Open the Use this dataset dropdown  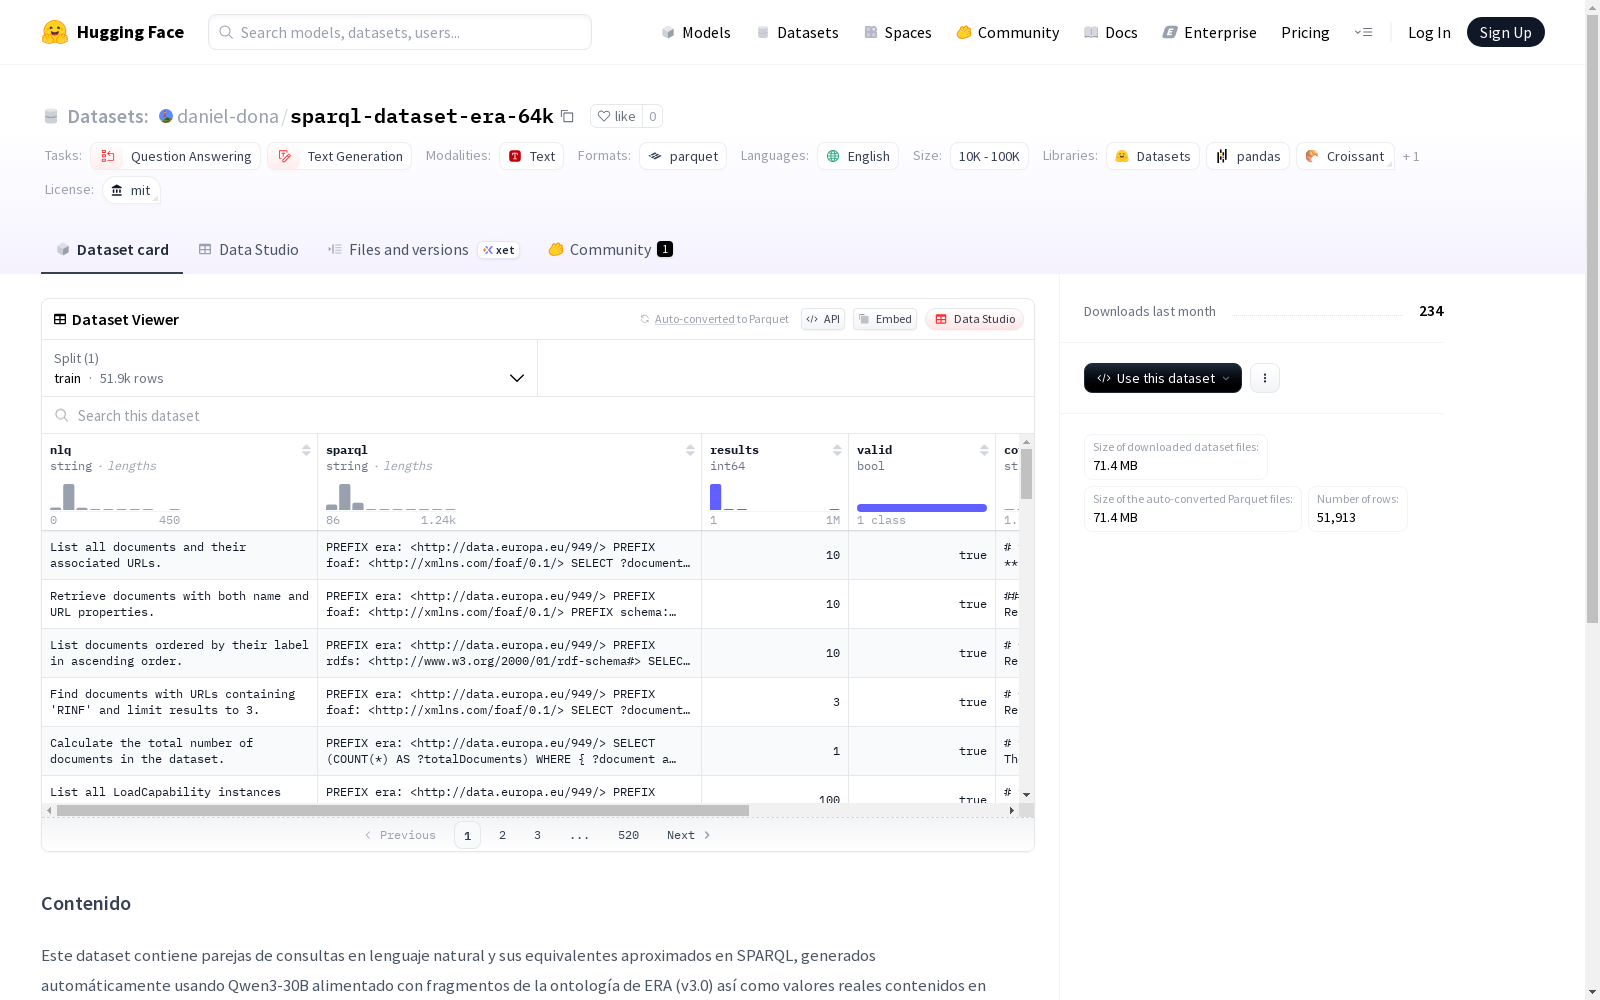(x=1163, y=378)
